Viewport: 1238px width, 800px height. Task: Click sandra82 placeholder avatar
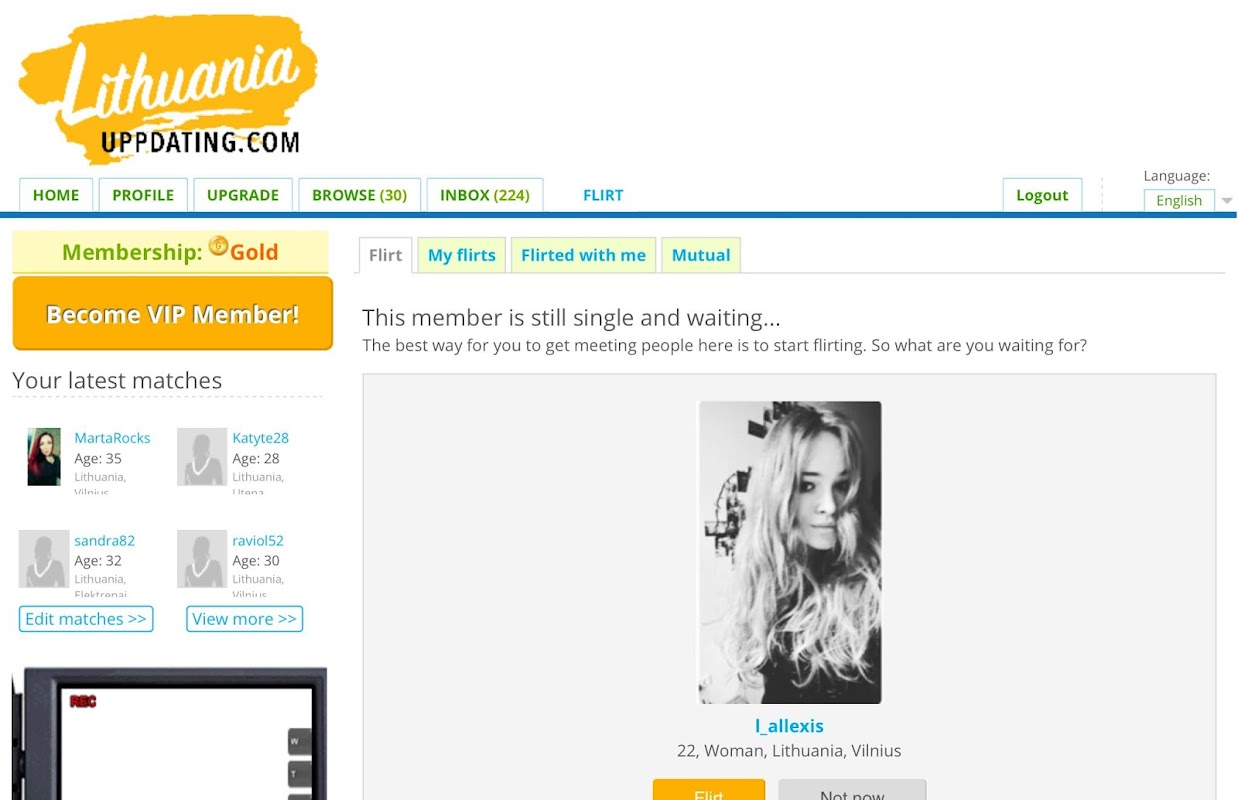tap(44, 559)
